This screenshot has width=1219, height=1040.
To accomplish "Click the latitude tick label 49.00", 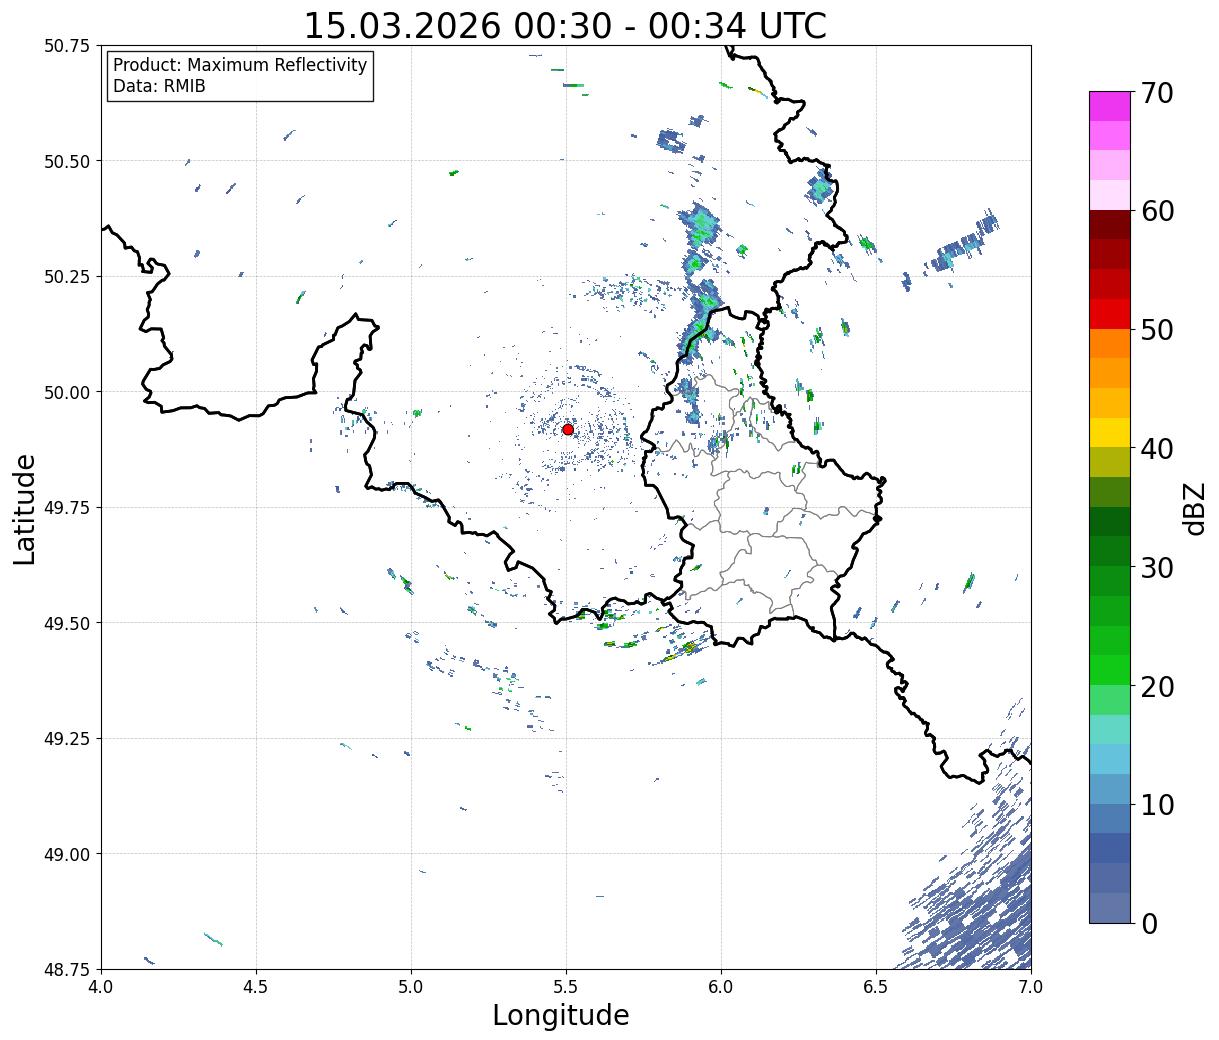I will coord(66,854).
